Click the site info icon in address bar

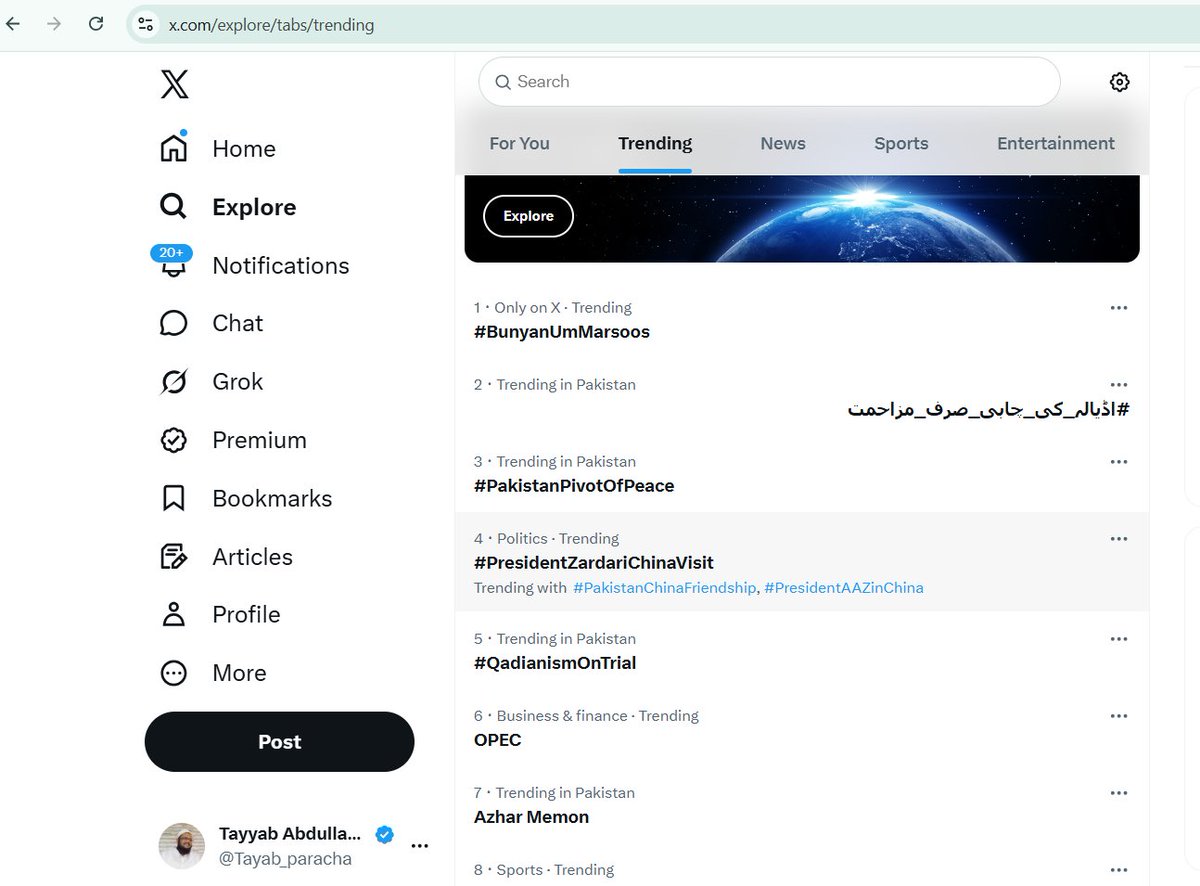pos(146,25)
